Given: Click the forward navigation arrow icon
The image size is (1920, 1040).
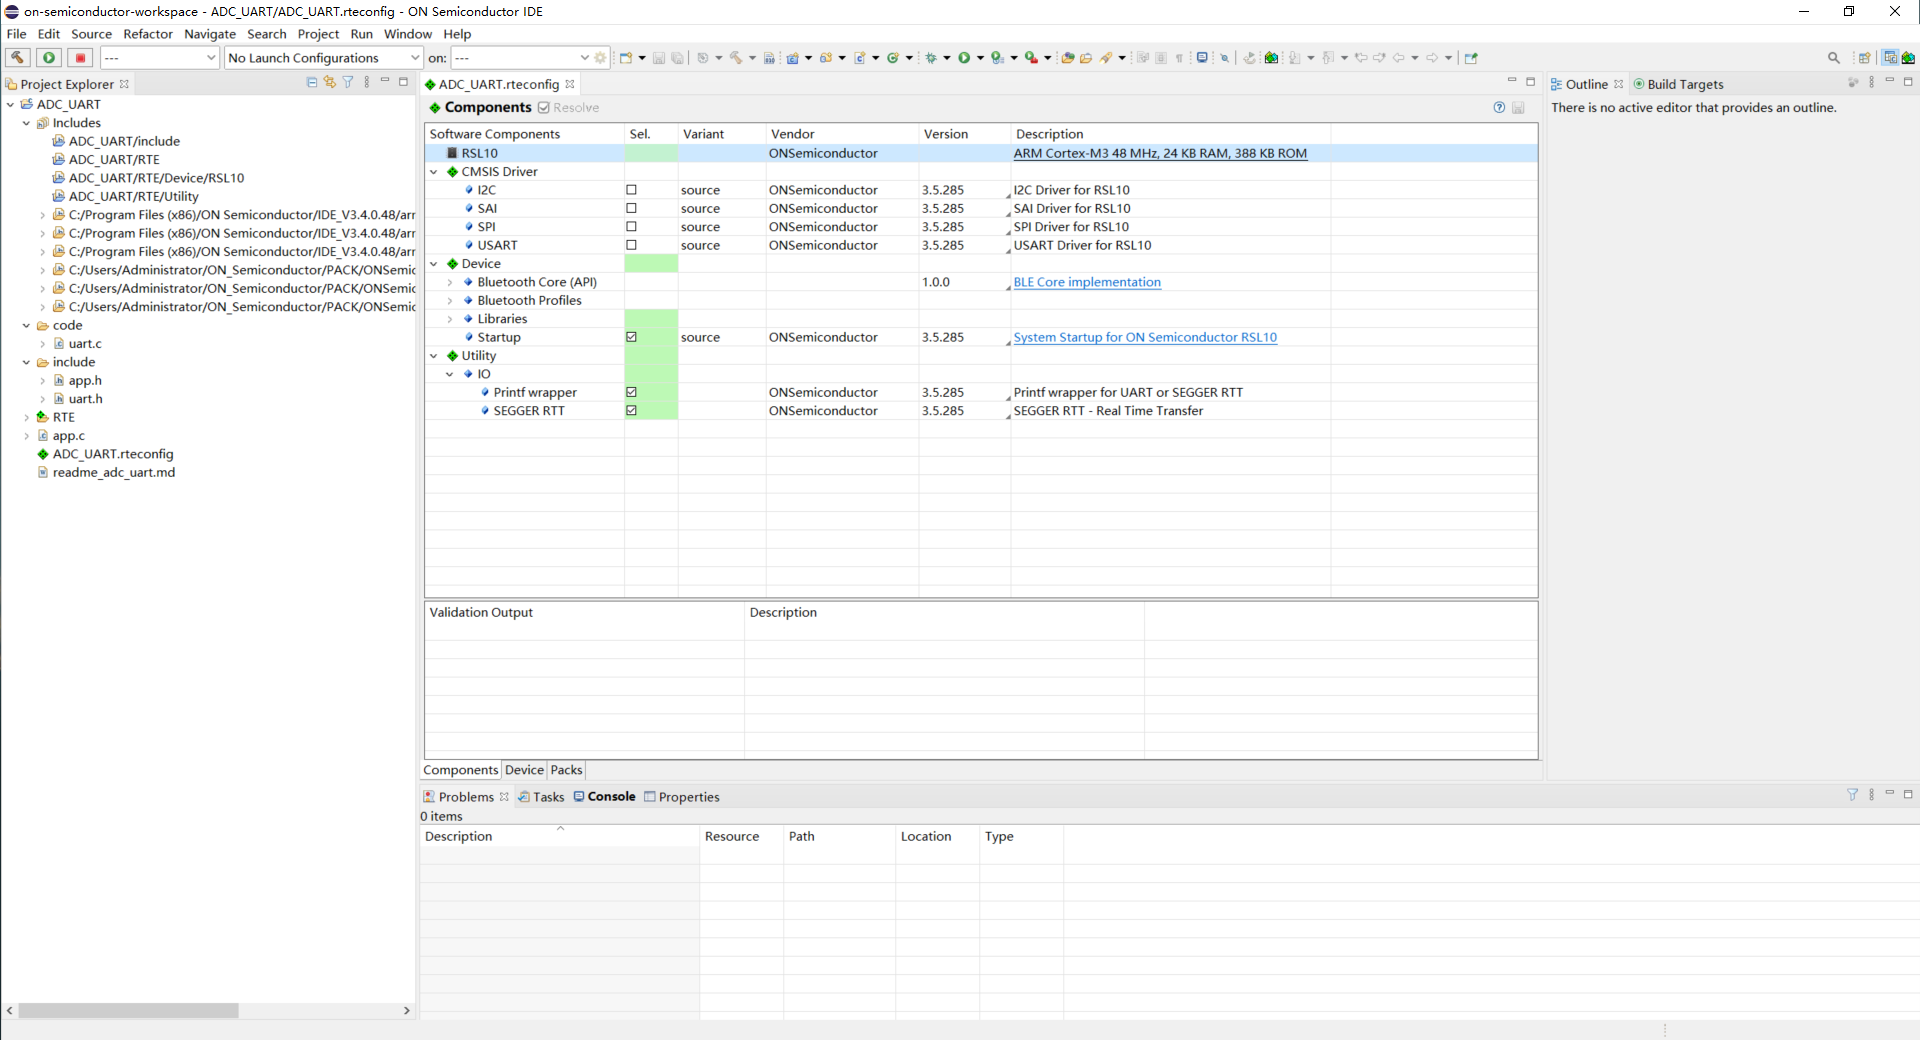Looking at the screenshot, I should [1432, 58].
